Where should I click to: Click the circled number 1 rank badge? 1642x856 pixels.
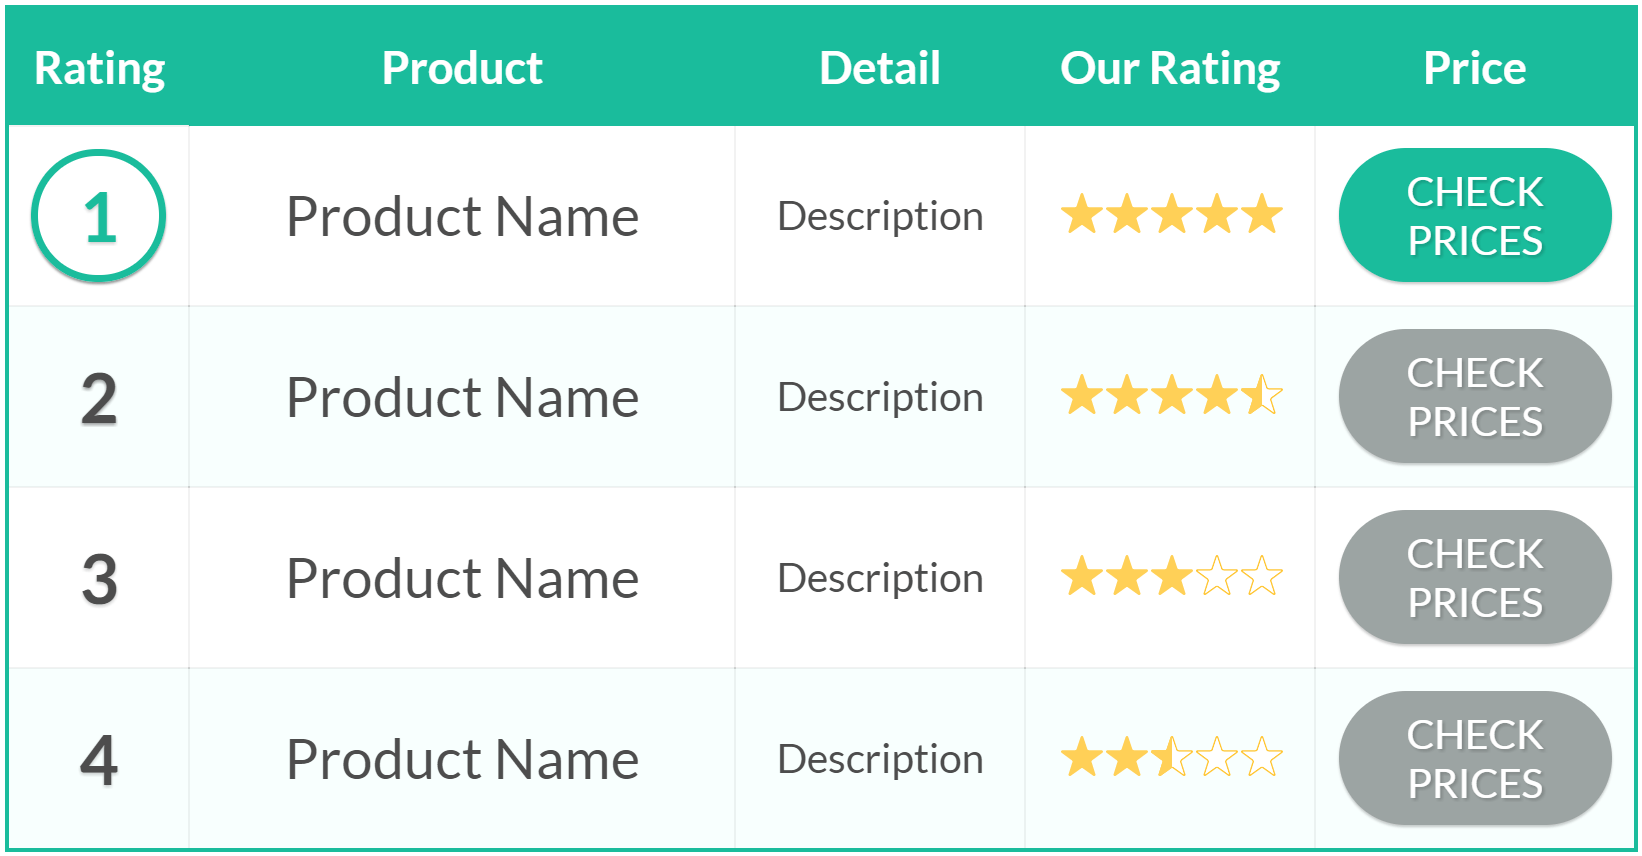tap(98, 216)
